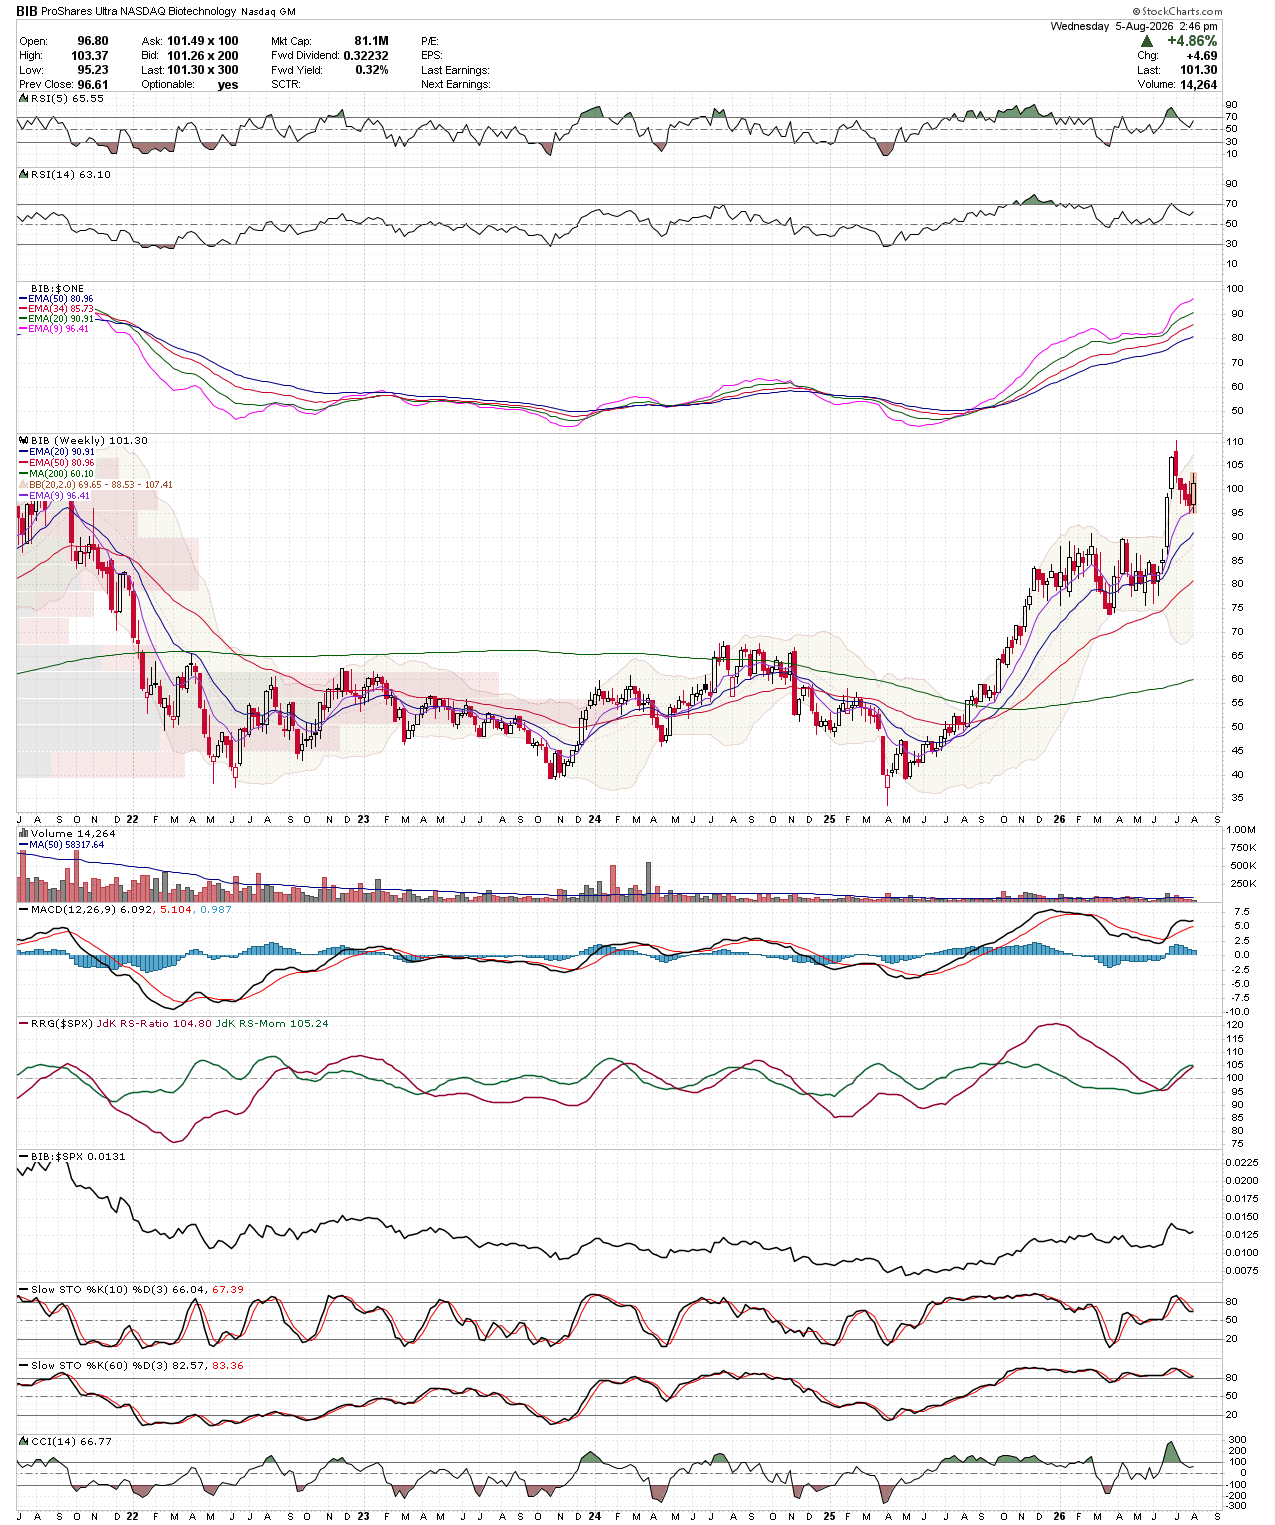This screenshot has height=1525, width=1275.
Task: Click the Fwd Yield value 0.32%
Action: pos(372,70)
